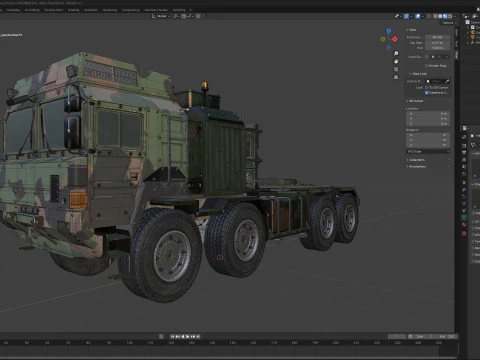Open shading options dropdown arrow
Image resolution: width=480 pixels, height=360 pixels.
(455, 16)
